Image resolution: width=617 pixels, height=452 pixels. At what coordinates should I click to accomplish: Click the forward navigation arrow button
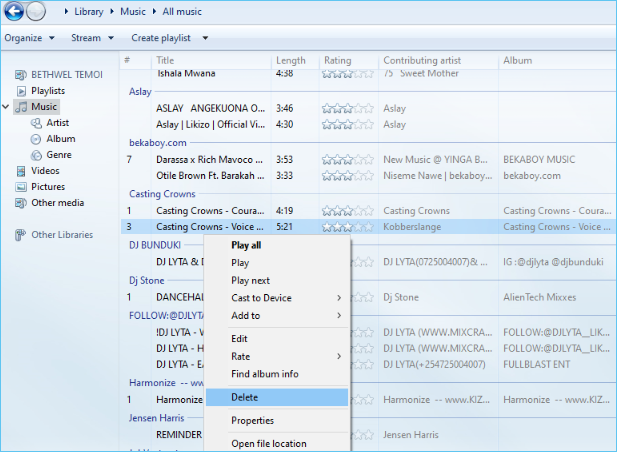tap(36, 11)
